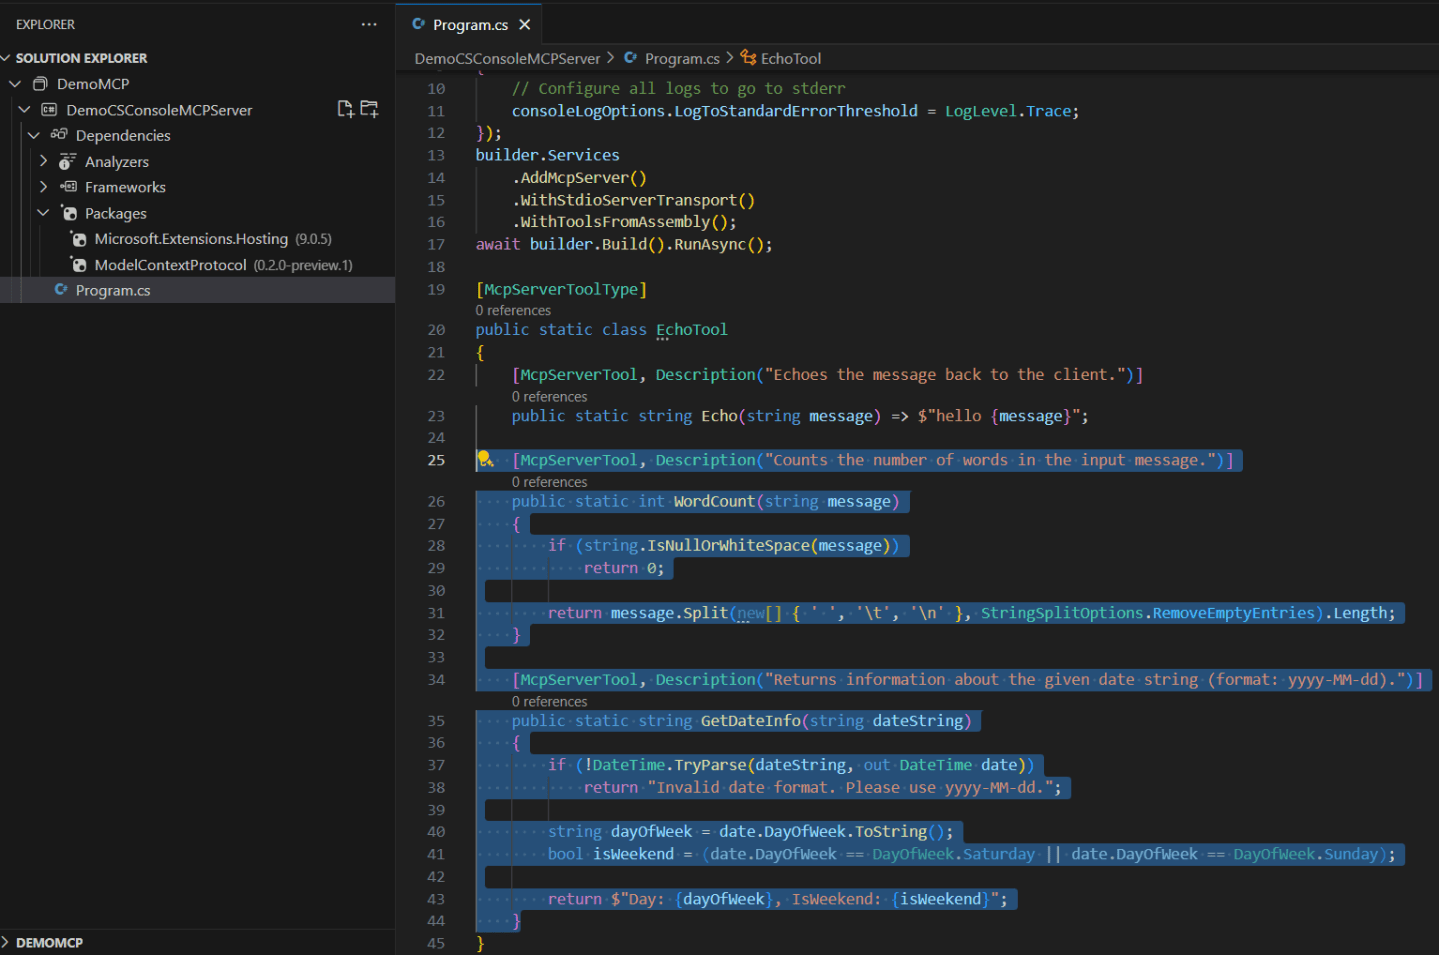Image resolution: width=1439 pixels, height=955 pixels.
Task: Click the package icon next to Microsoft.Extensions.Hosting
Action: point(79,238)
